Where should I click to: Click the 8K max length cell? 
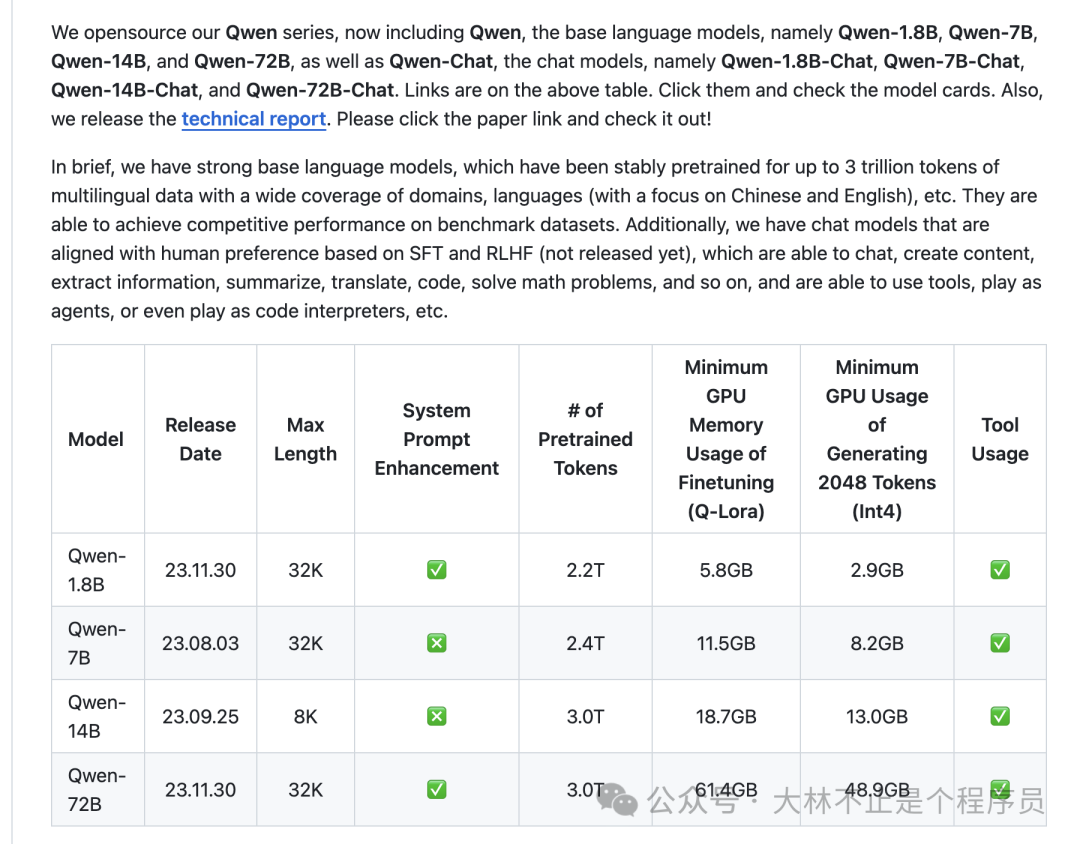305,717
